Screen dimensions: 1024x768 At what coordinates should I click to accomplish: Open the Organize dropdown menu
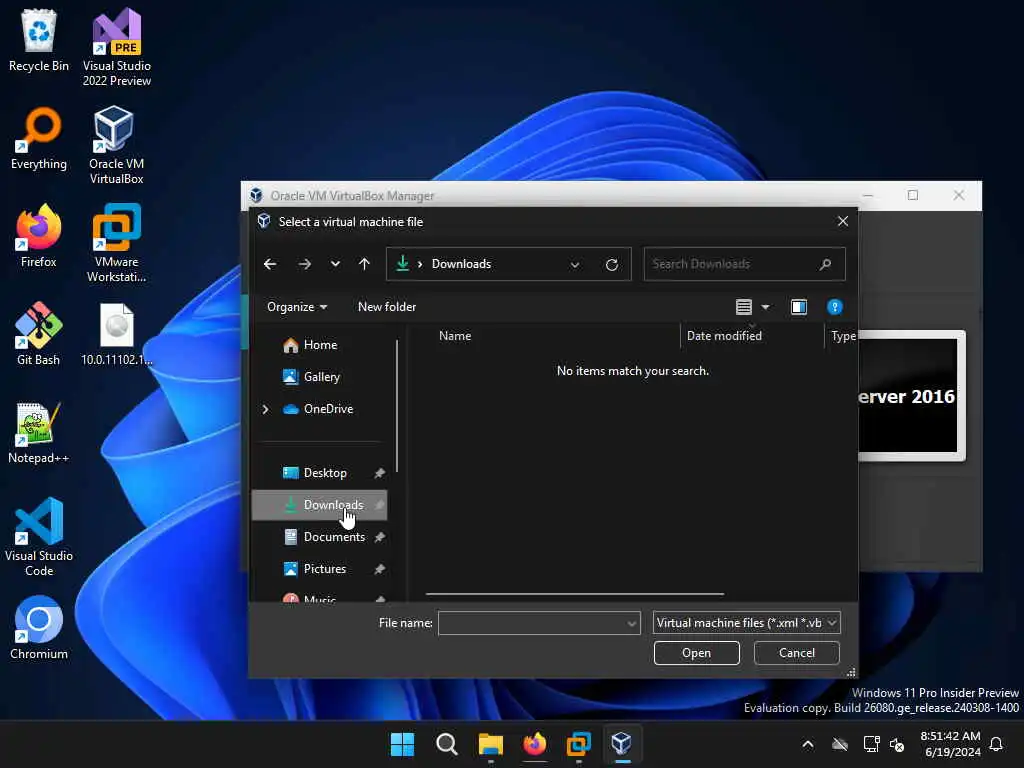297,307
